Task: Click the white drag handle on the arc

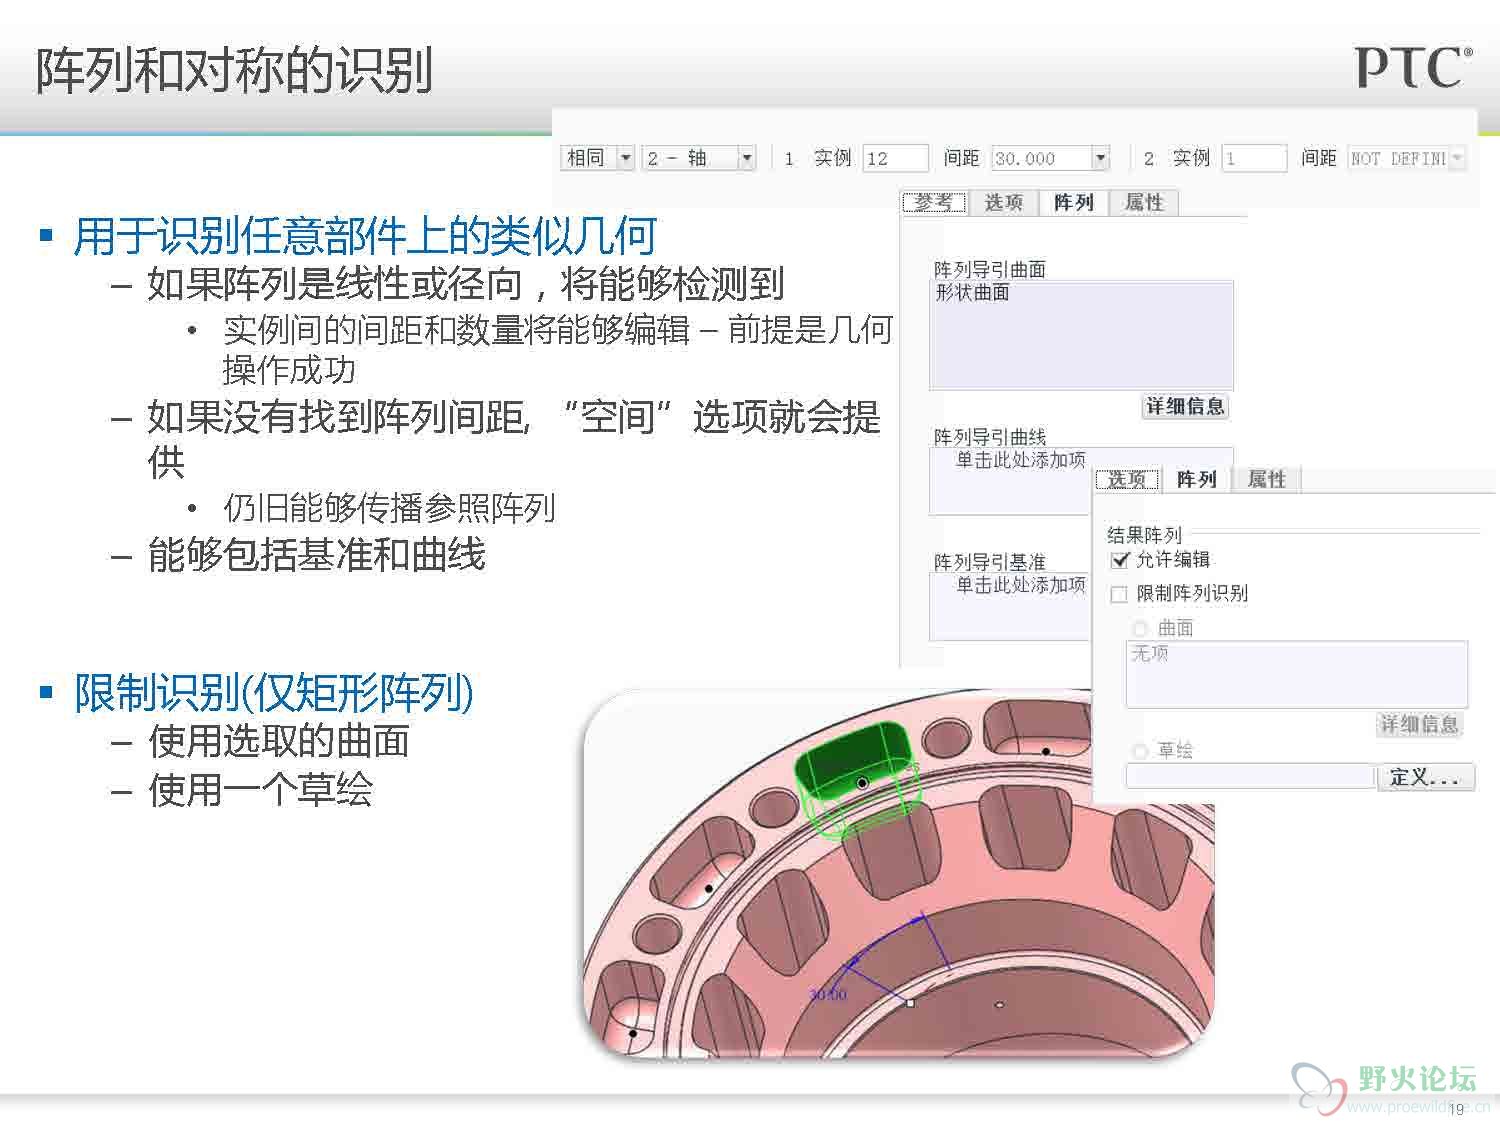Action: [x=910, y=1002]
